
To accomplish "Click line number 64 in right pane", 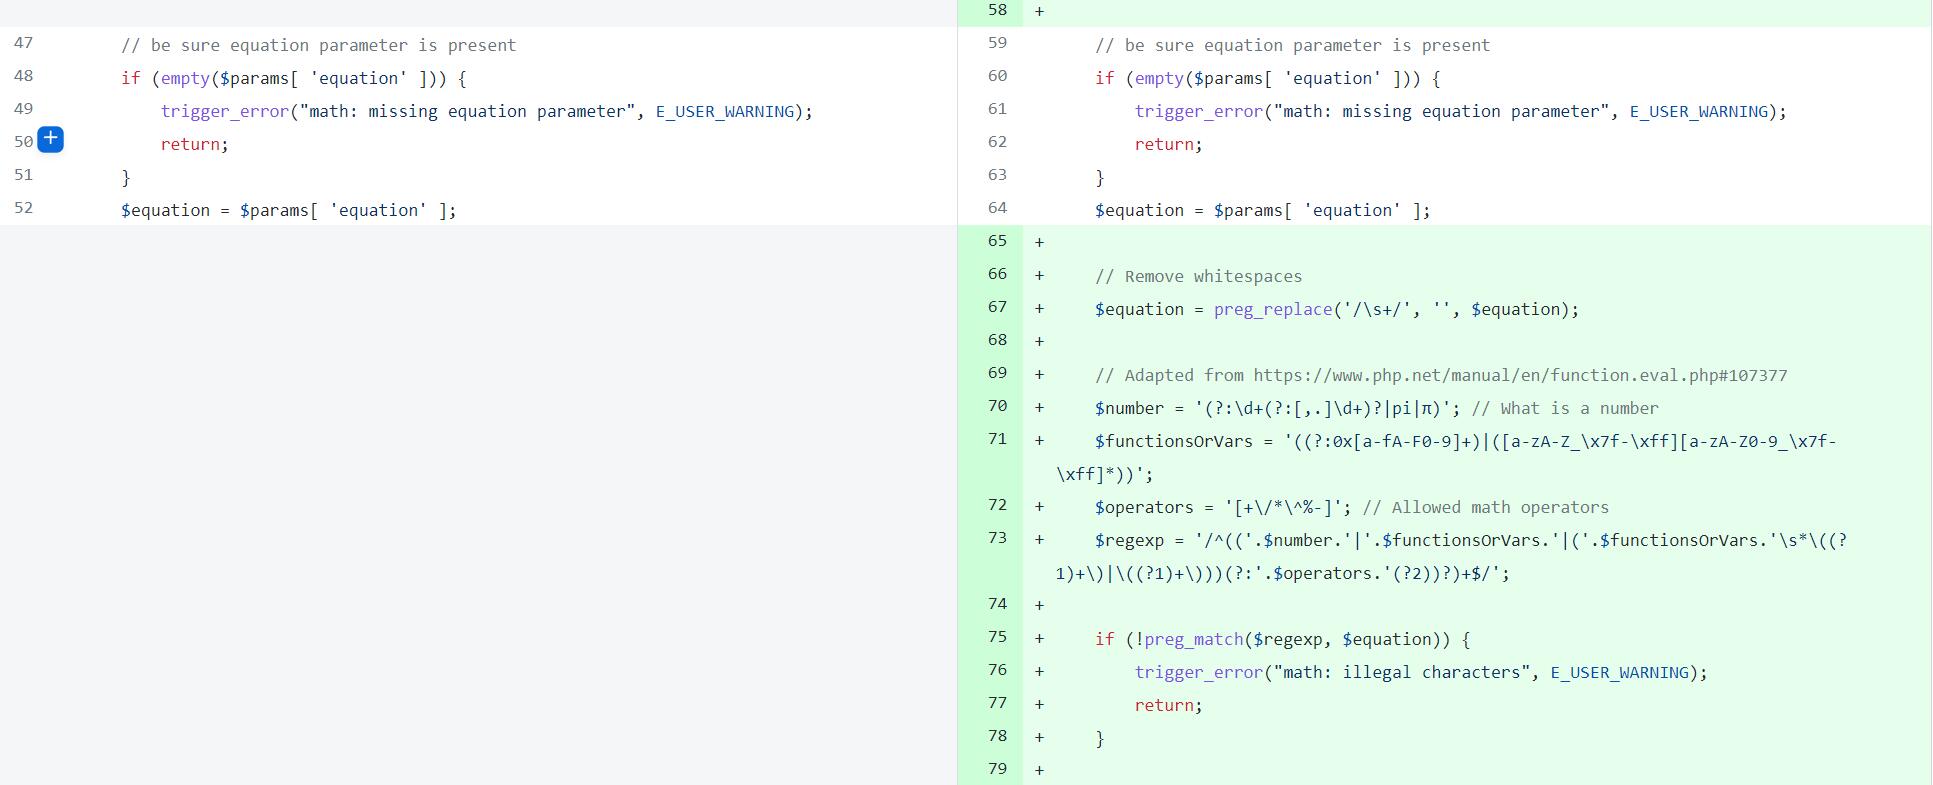I will pos(997,208).
